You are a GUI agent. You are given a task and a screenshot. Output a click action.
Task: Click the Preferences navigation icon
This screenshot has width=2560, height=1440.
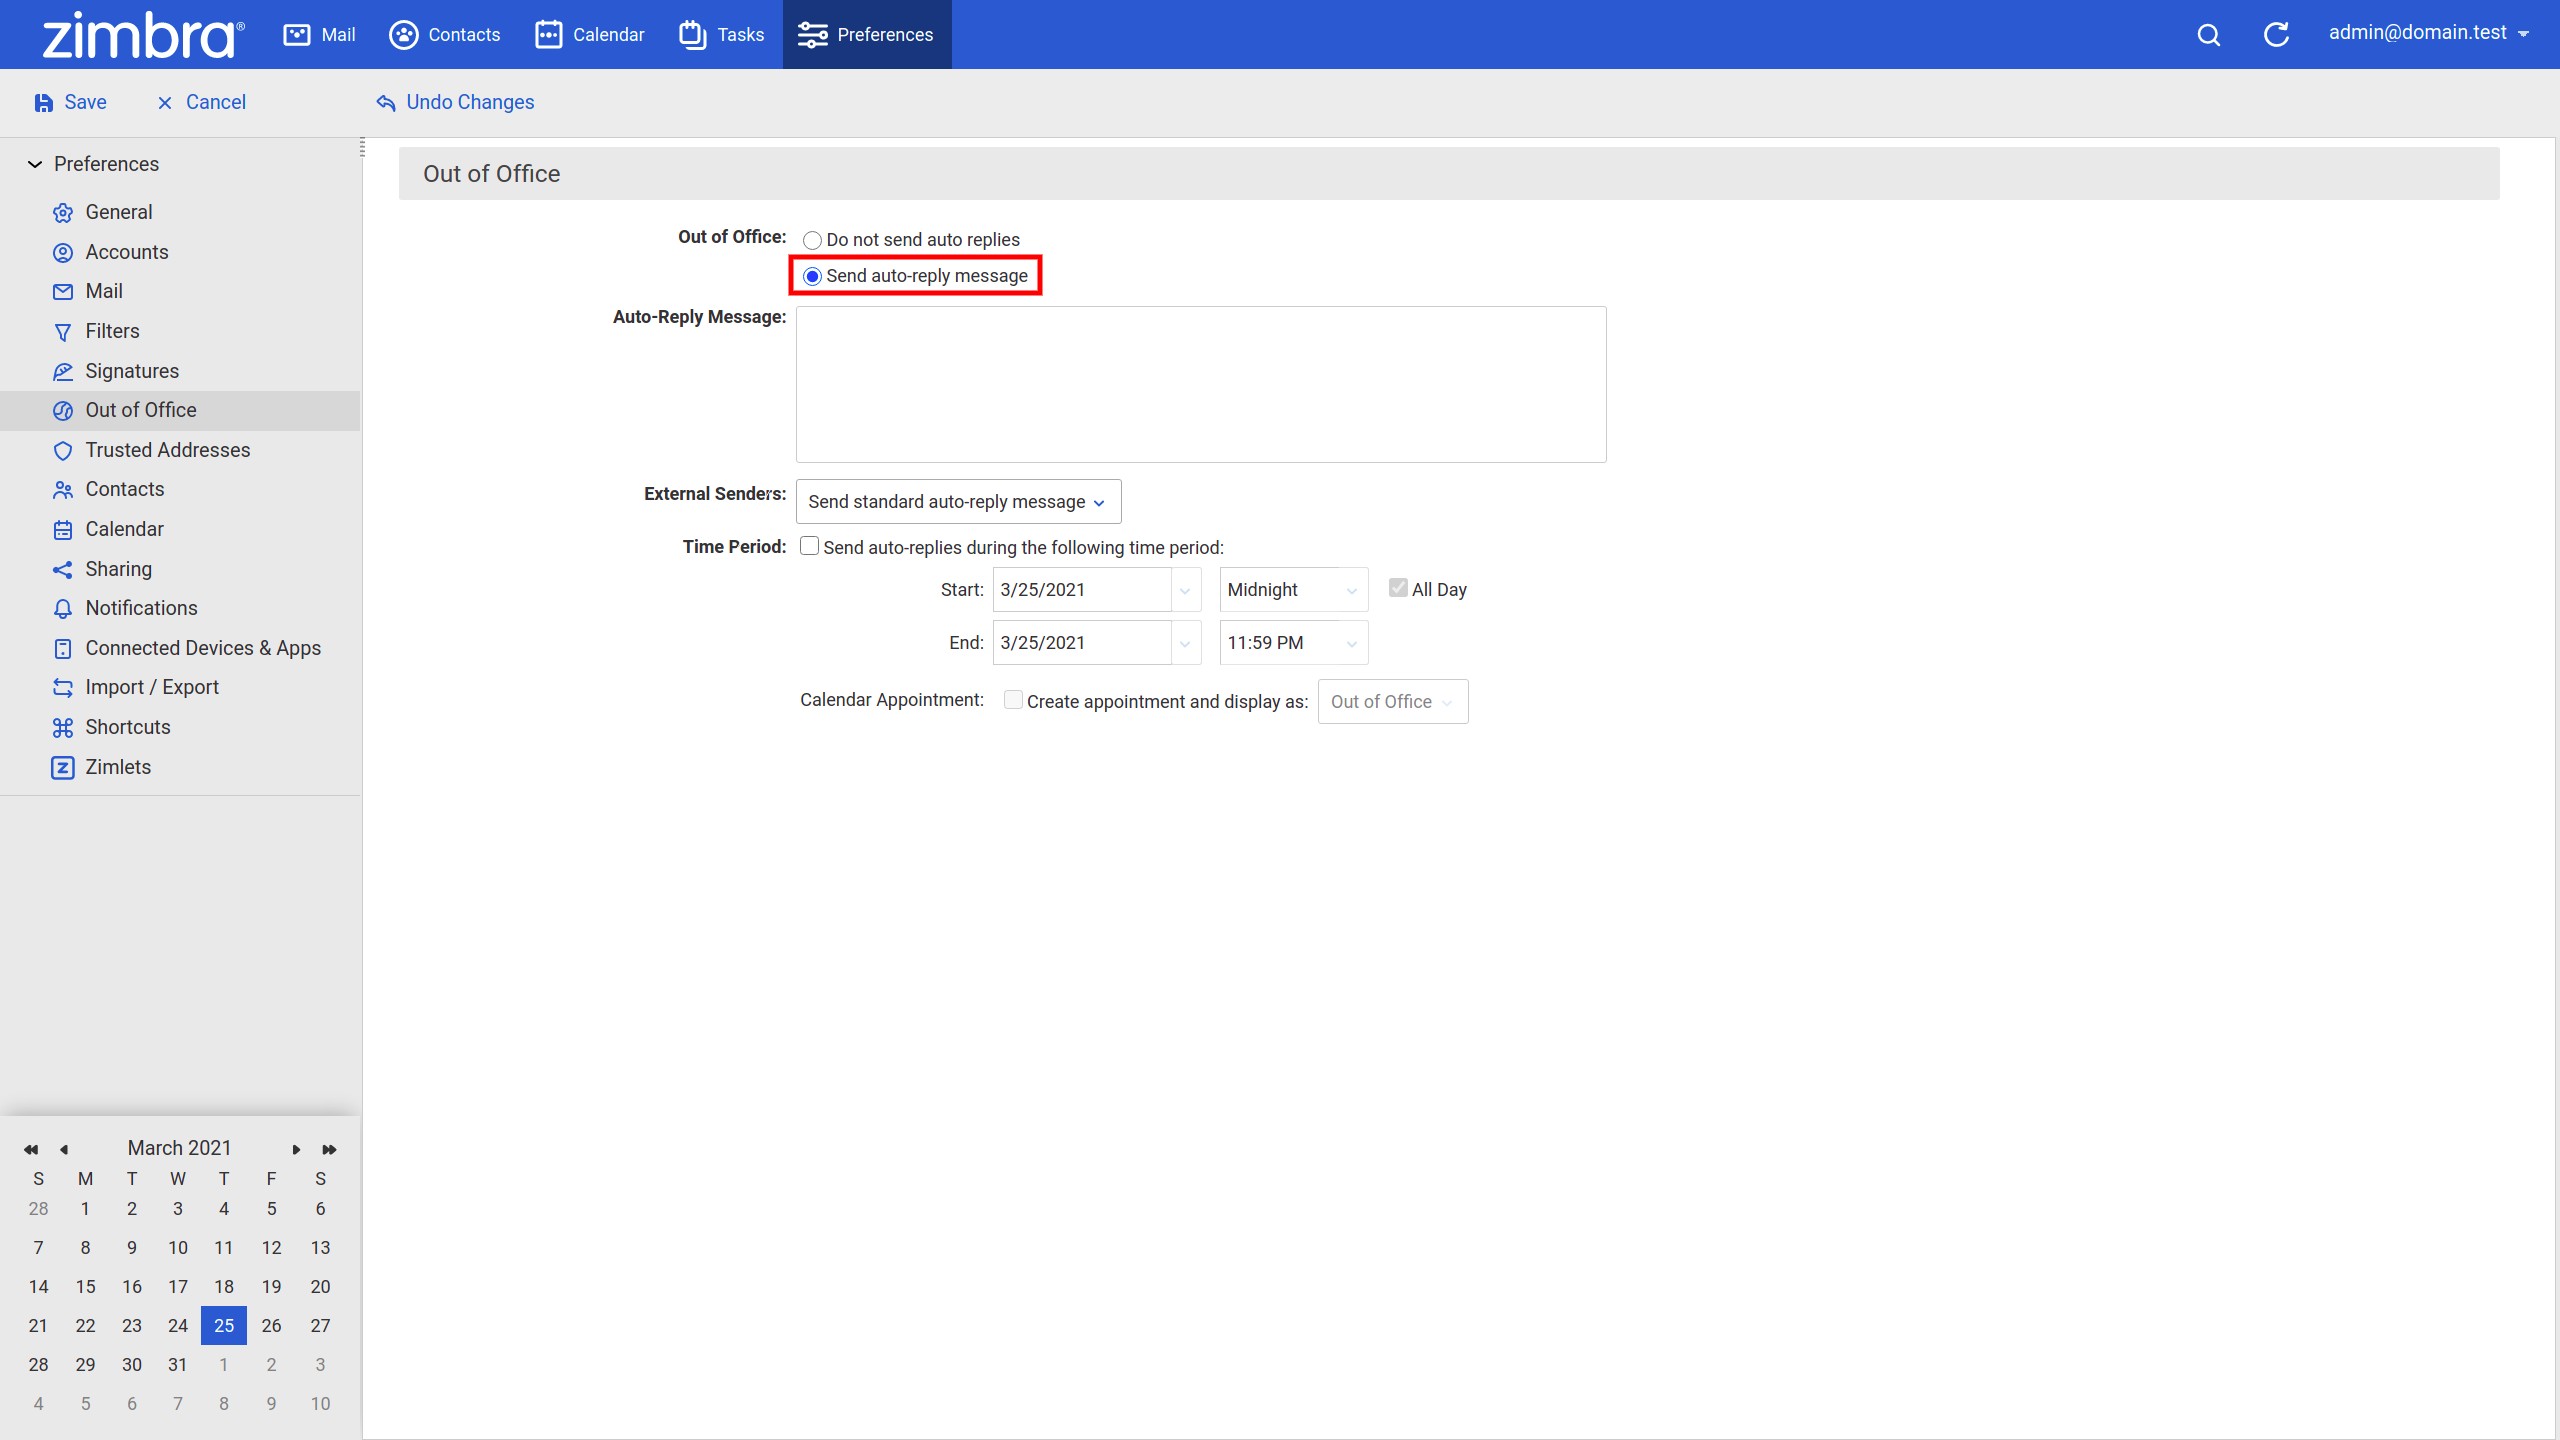tap(811, 33)
